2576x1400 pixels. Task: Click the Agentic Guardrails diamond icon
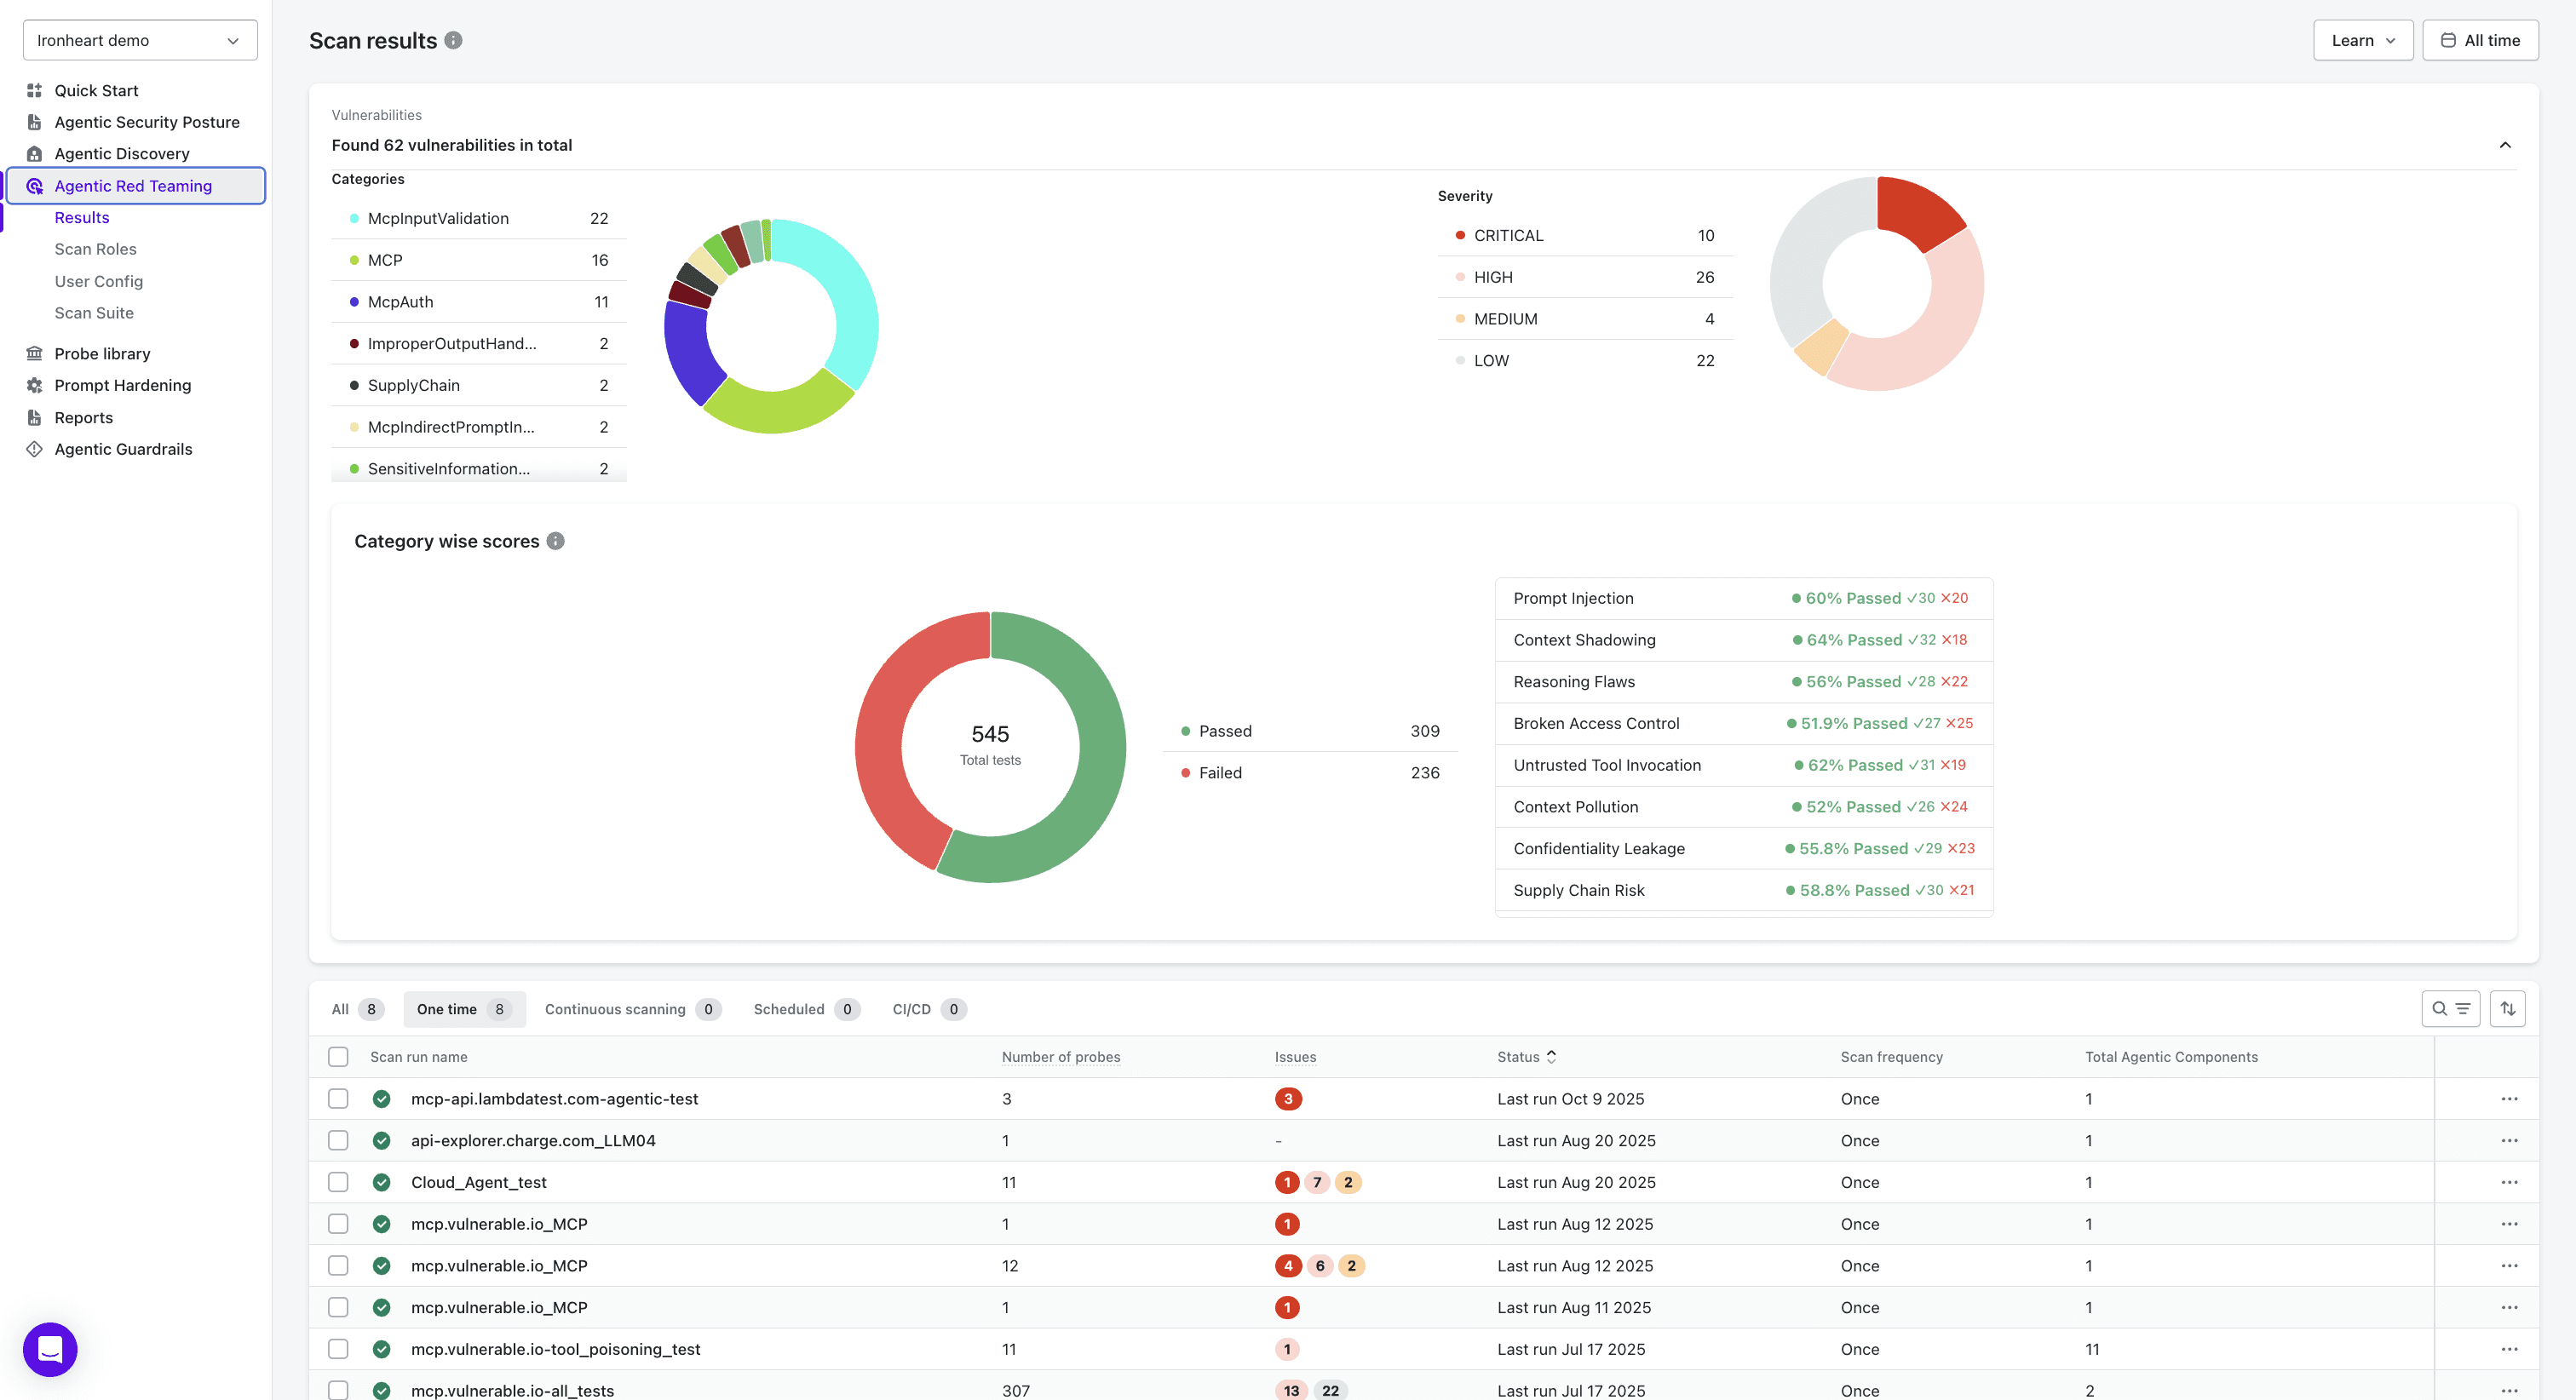tap(35, 449)
